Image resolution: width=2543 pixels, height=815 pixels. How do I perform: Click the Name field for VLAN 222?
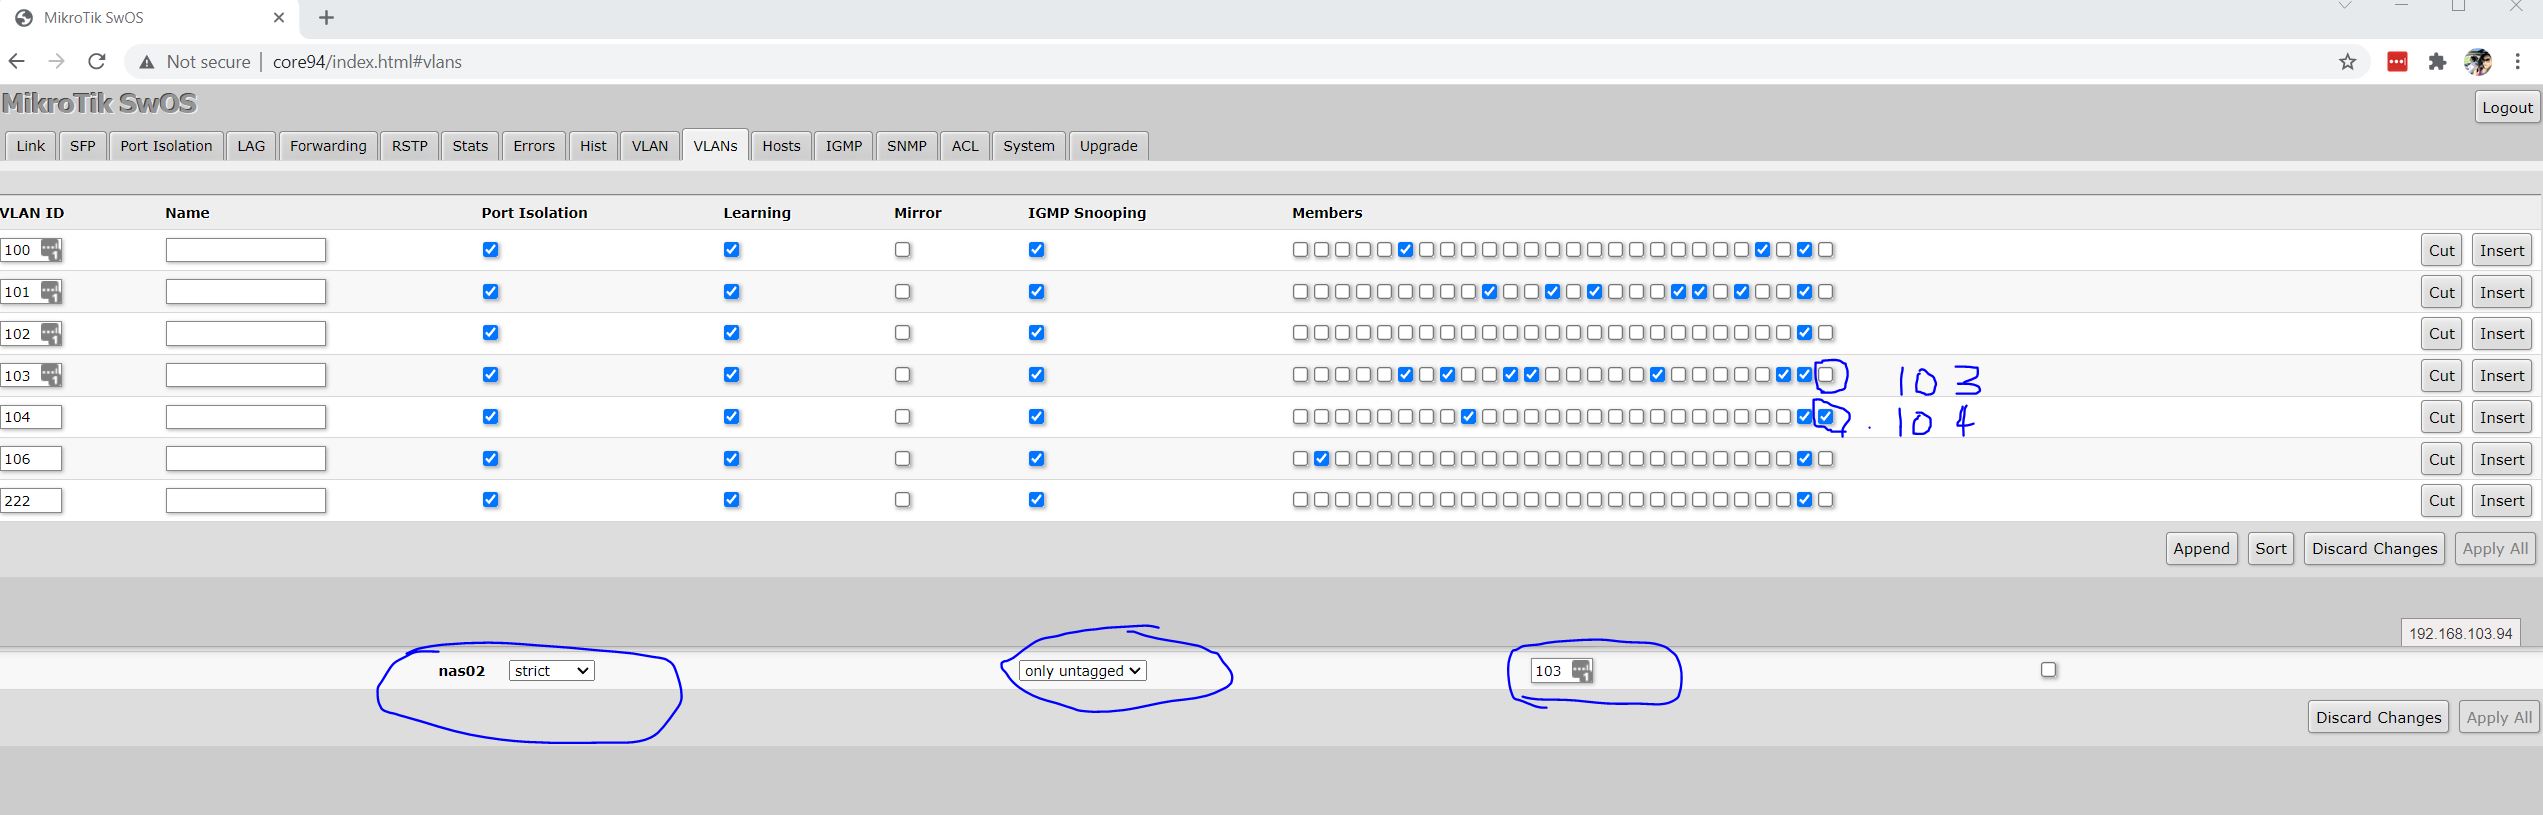(x=246, y=500)
